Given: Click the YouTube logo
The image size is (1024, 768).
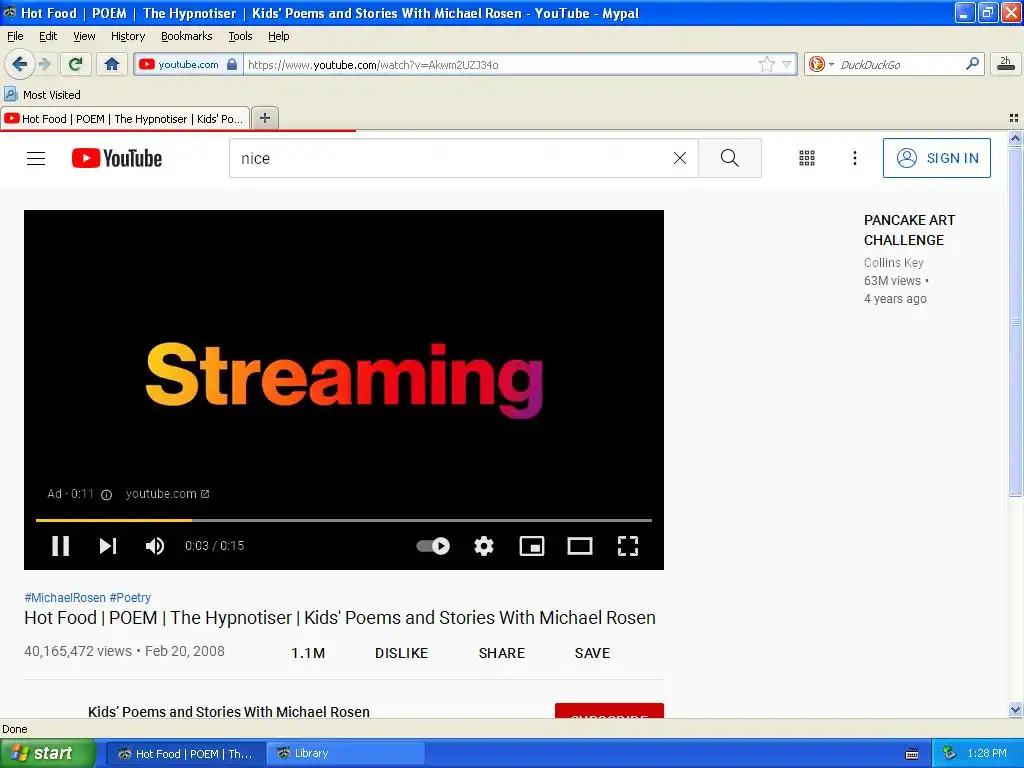Looking at the screenshot, I should click(117, 158).
